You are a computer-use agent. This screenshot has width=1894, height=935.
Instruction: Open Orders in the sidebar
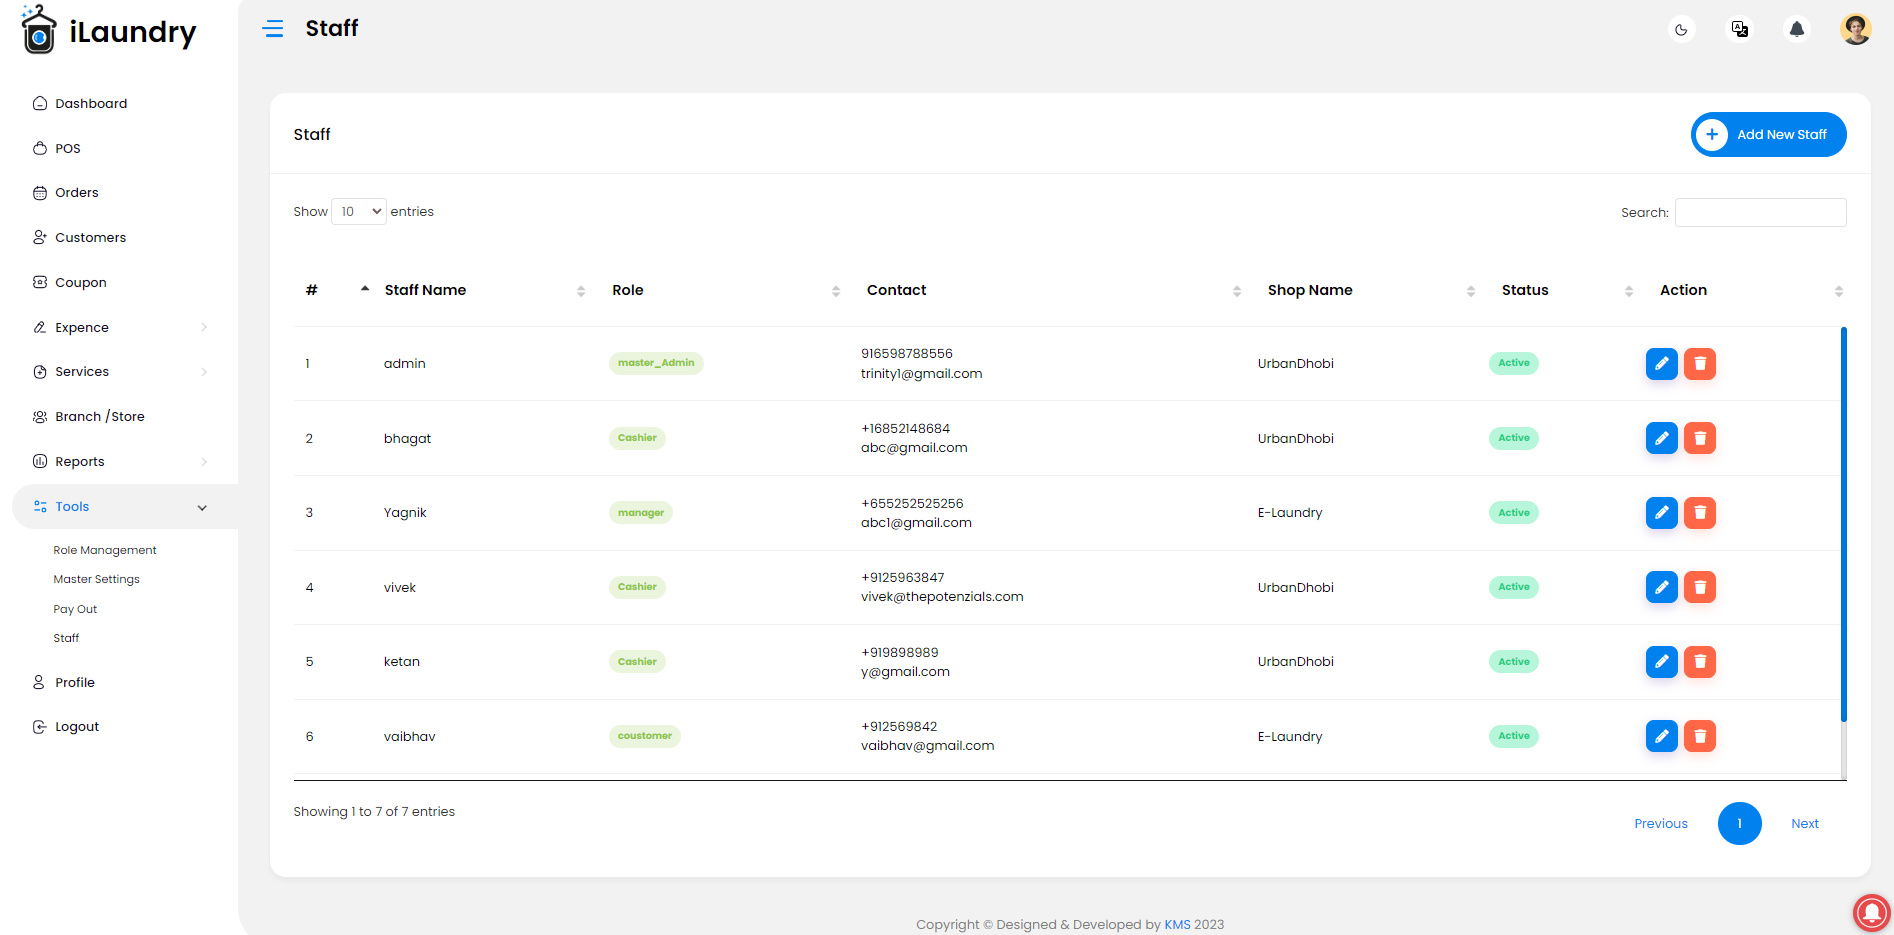tap(66, 193)
